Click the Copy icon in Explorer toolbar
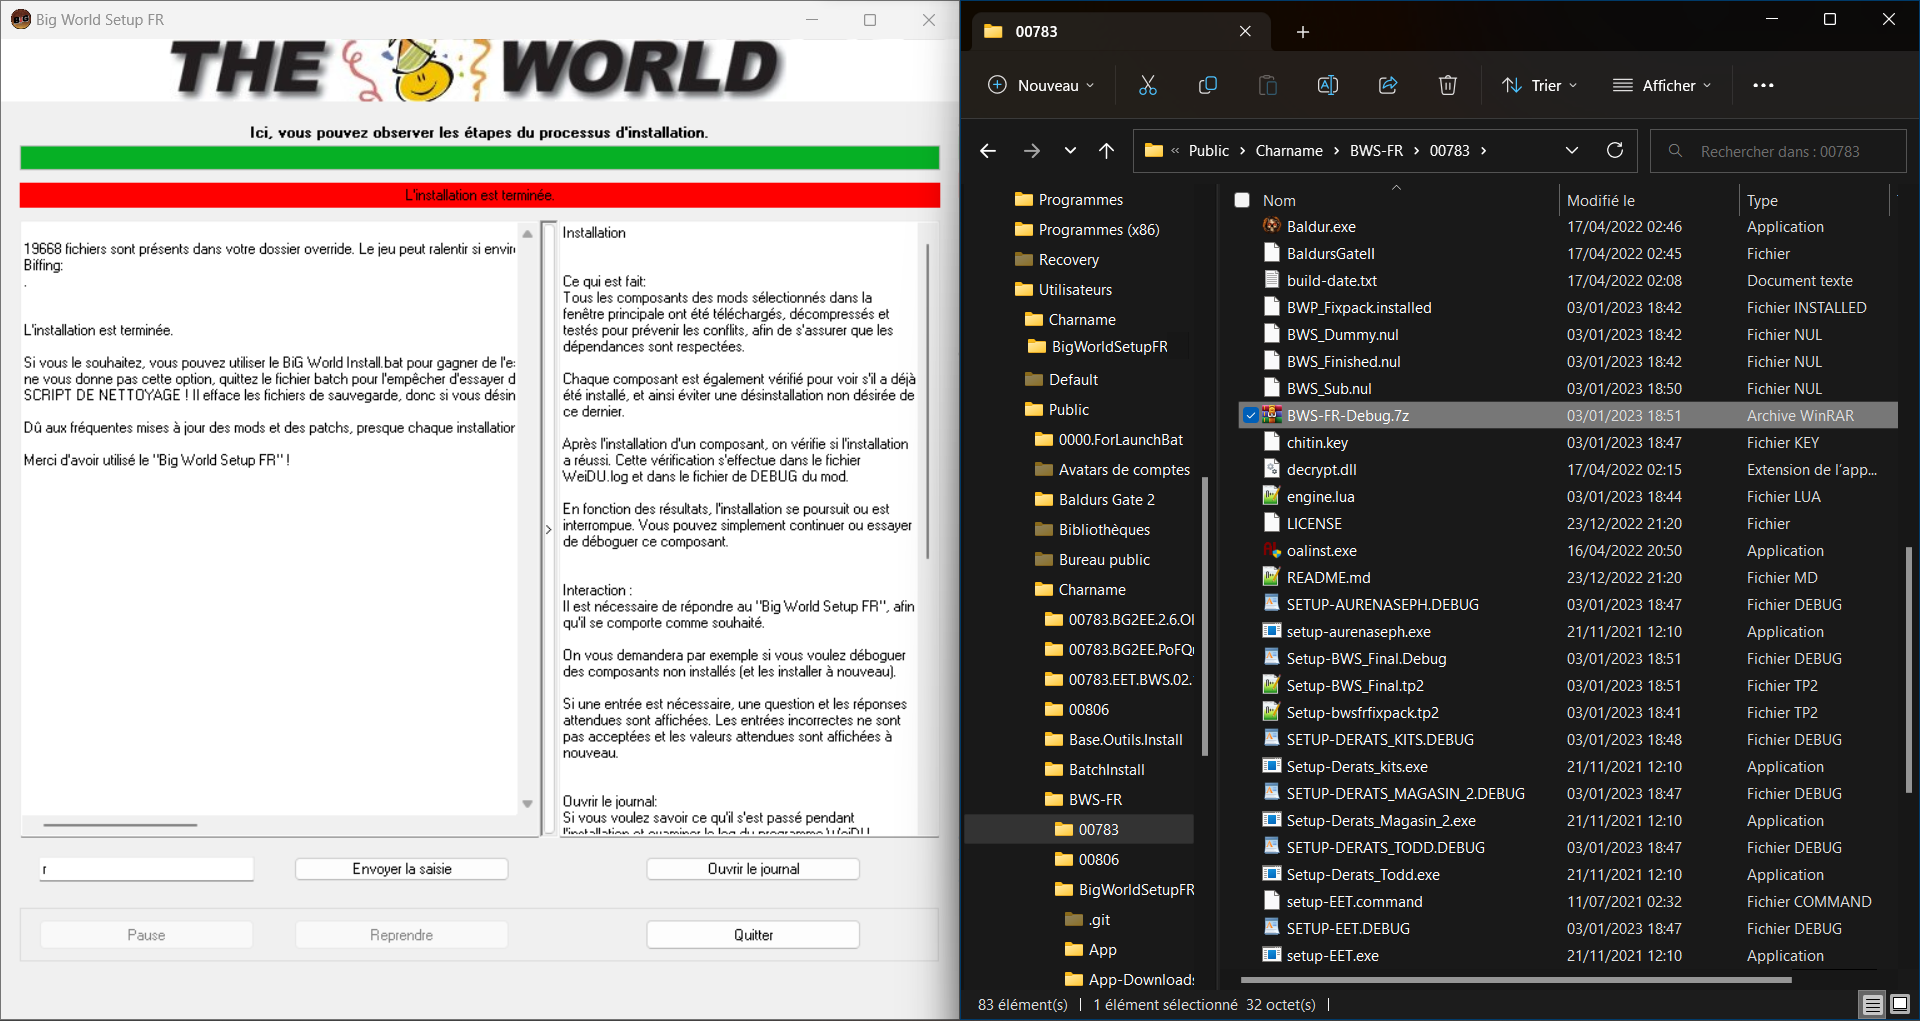The height and width of the screenshot is (1021, 1920). click(x=1207, y=85)
